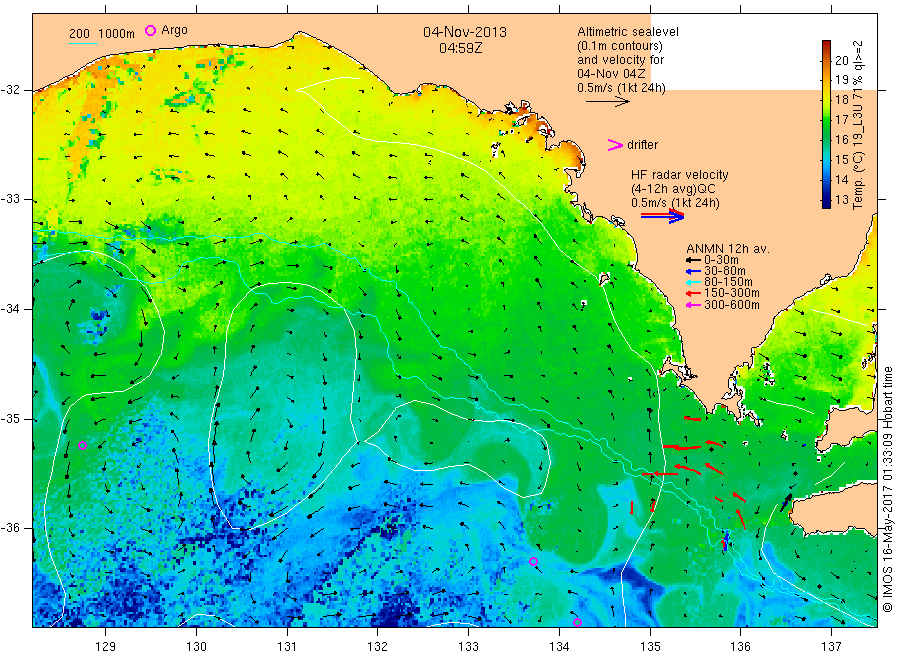The width and height of the screenshot is (900, 660).
Task: Click the '-35' latitude axis label
Action: 10,418
